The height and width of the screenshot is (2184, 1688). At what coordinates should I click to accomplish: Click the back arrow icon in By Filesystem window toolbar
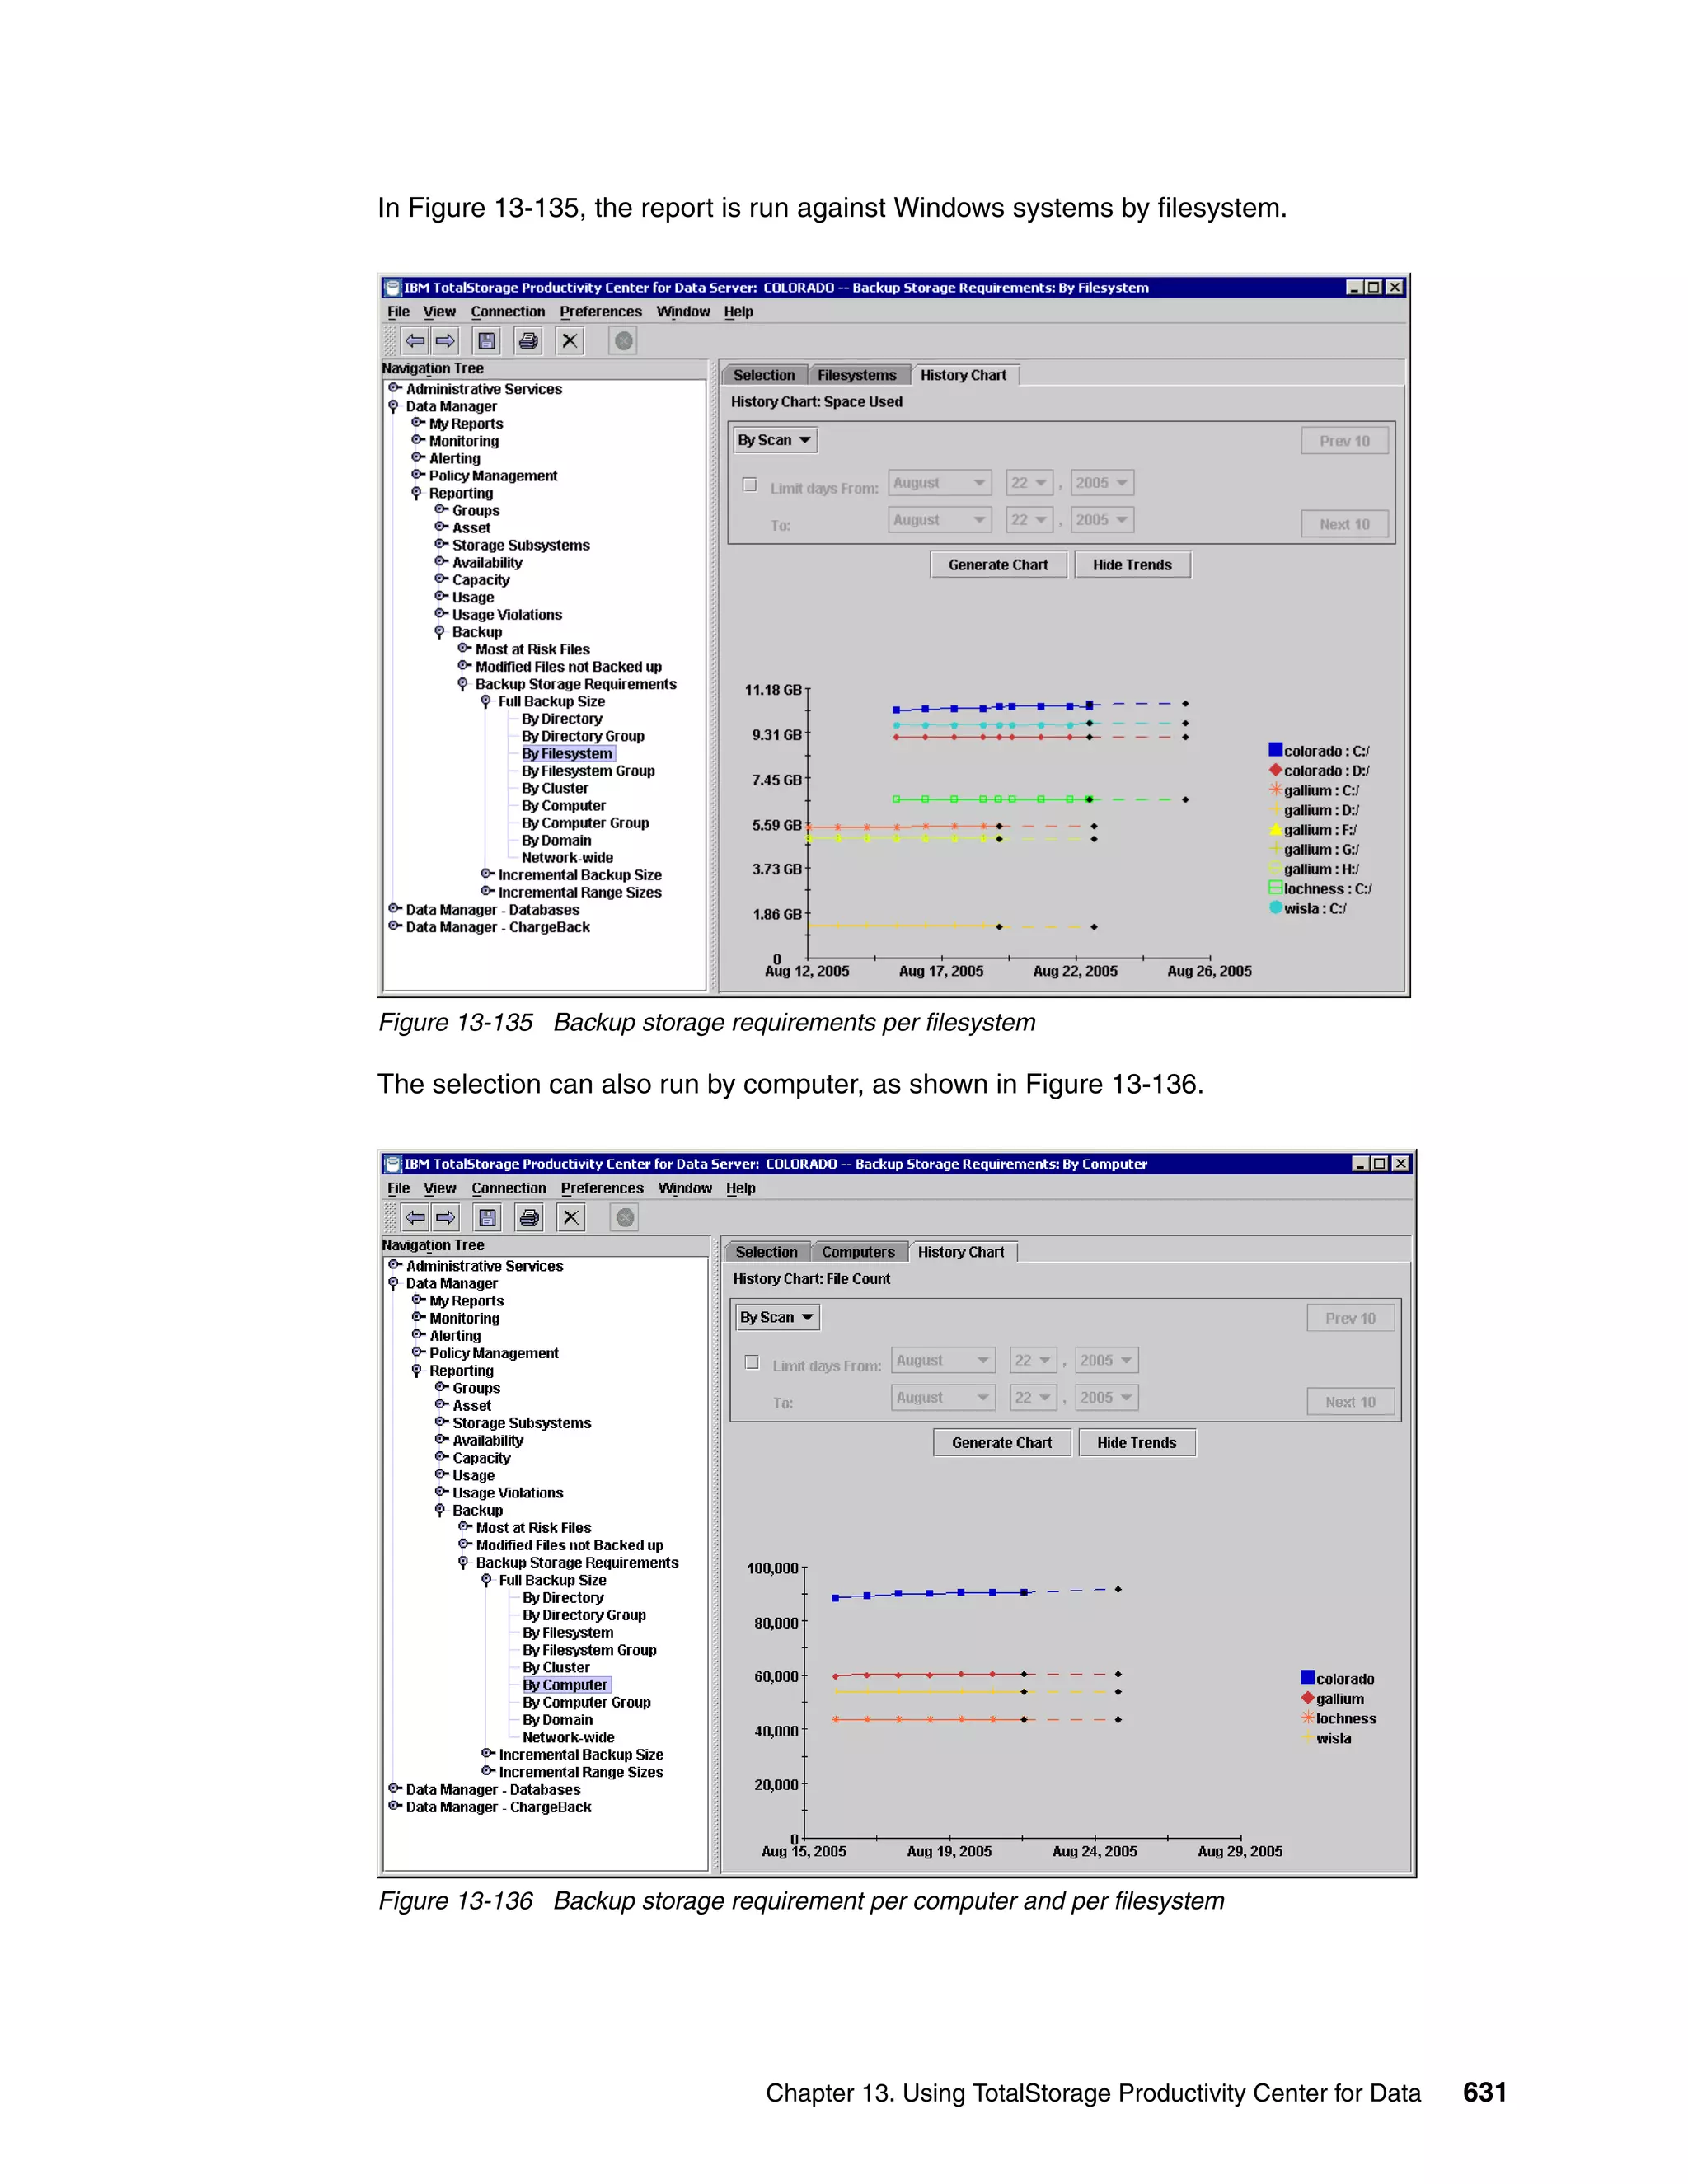[414, 341]
